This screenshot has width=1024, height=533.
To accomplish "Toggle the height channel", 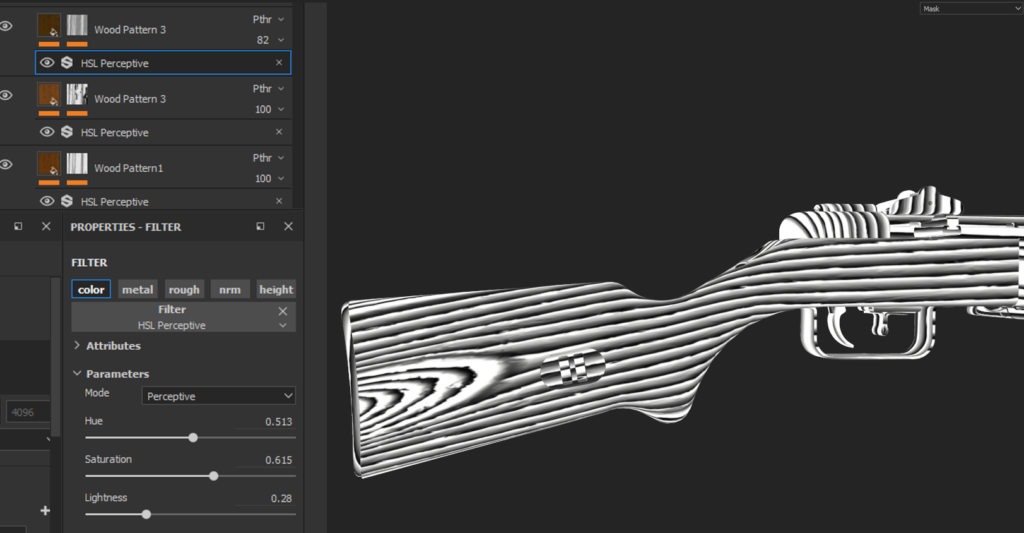I will click(276, 289).
